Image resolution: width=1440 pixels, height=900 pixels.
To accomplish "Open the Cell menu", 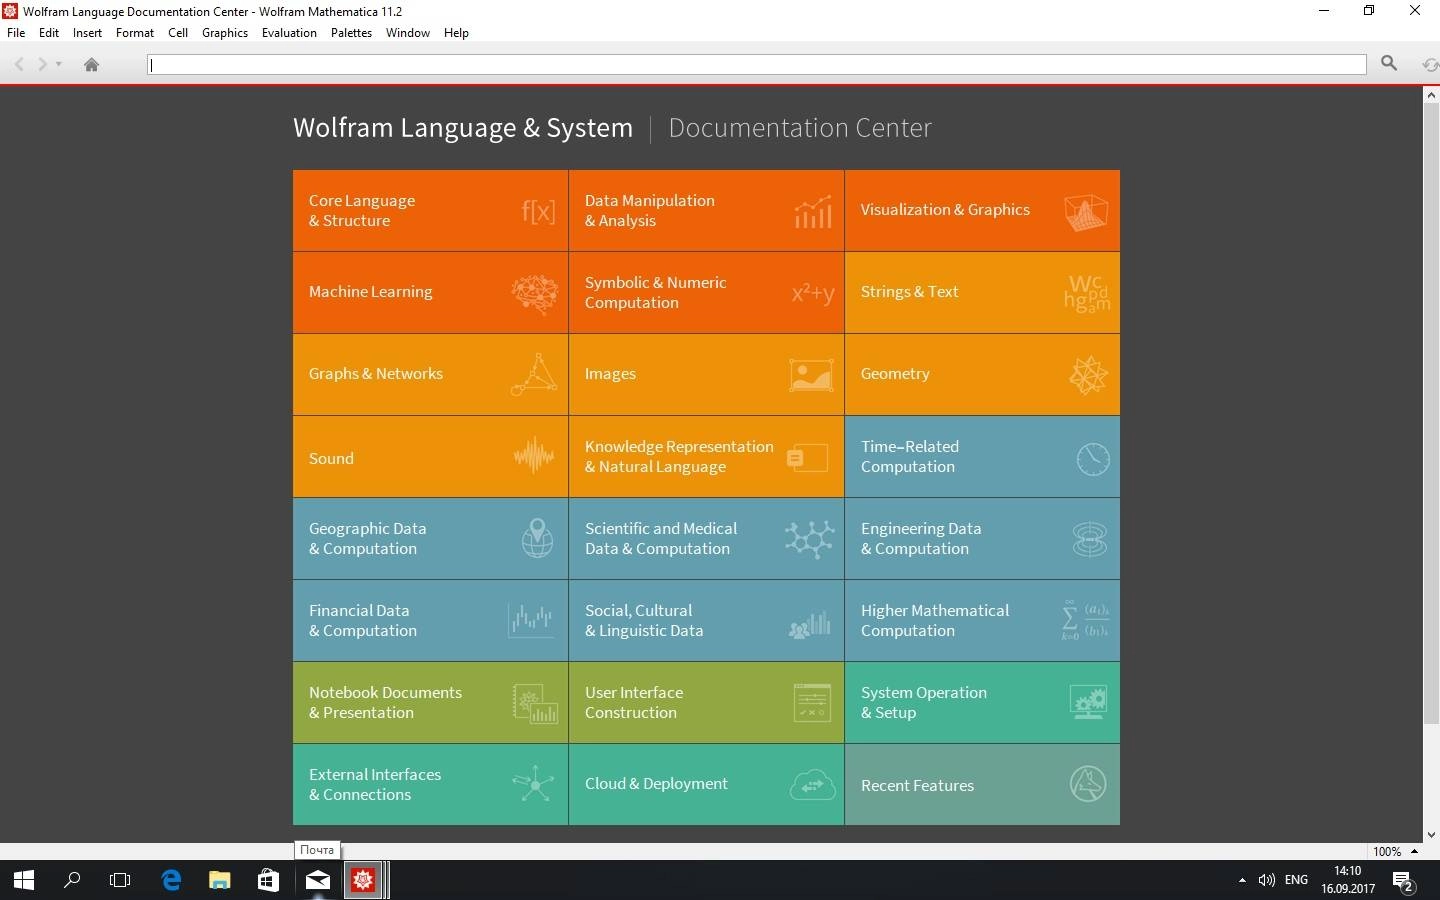I will pyautogui.click(x=178, y=33).
